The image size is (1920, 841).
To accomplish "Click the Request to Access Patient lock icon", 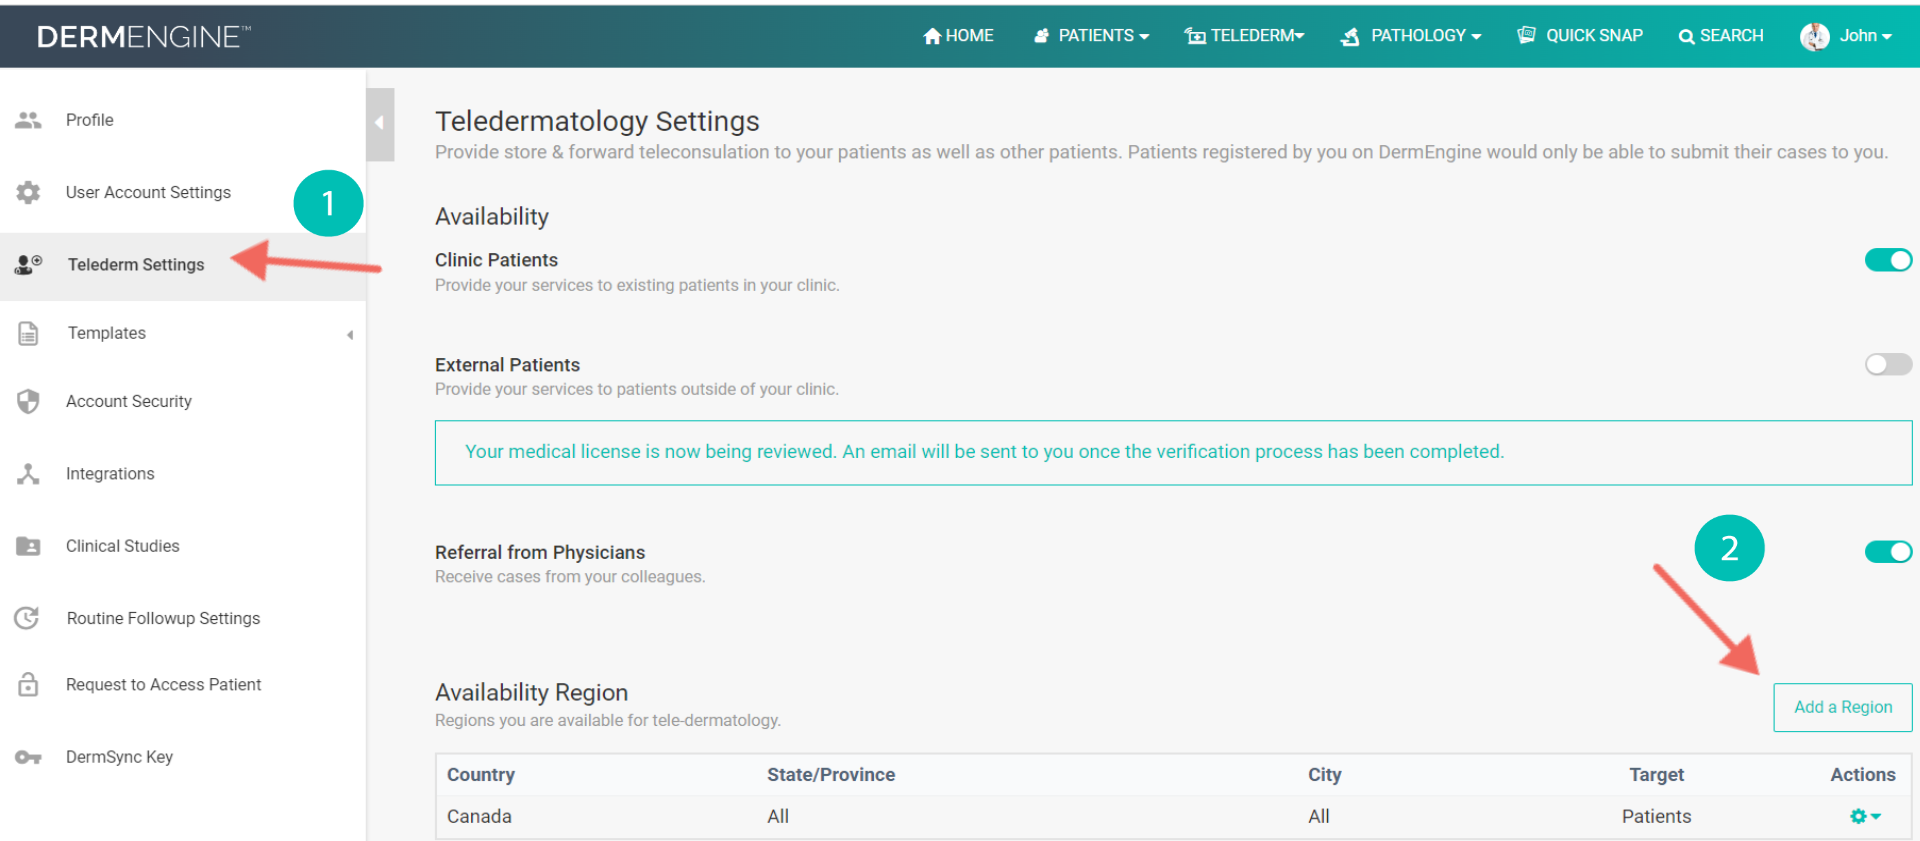I will pyautogui.click(x=28, y=684).
